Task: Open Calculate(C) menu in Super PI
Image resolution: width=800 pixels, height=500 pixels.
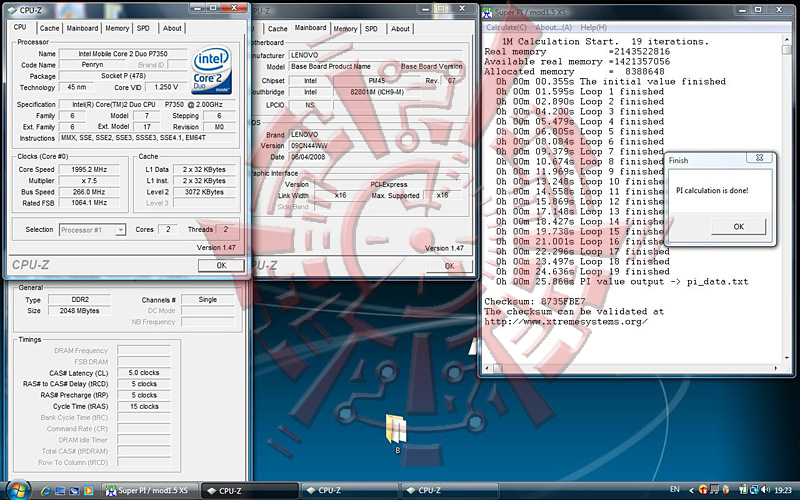Action: (x=506, y=28)
